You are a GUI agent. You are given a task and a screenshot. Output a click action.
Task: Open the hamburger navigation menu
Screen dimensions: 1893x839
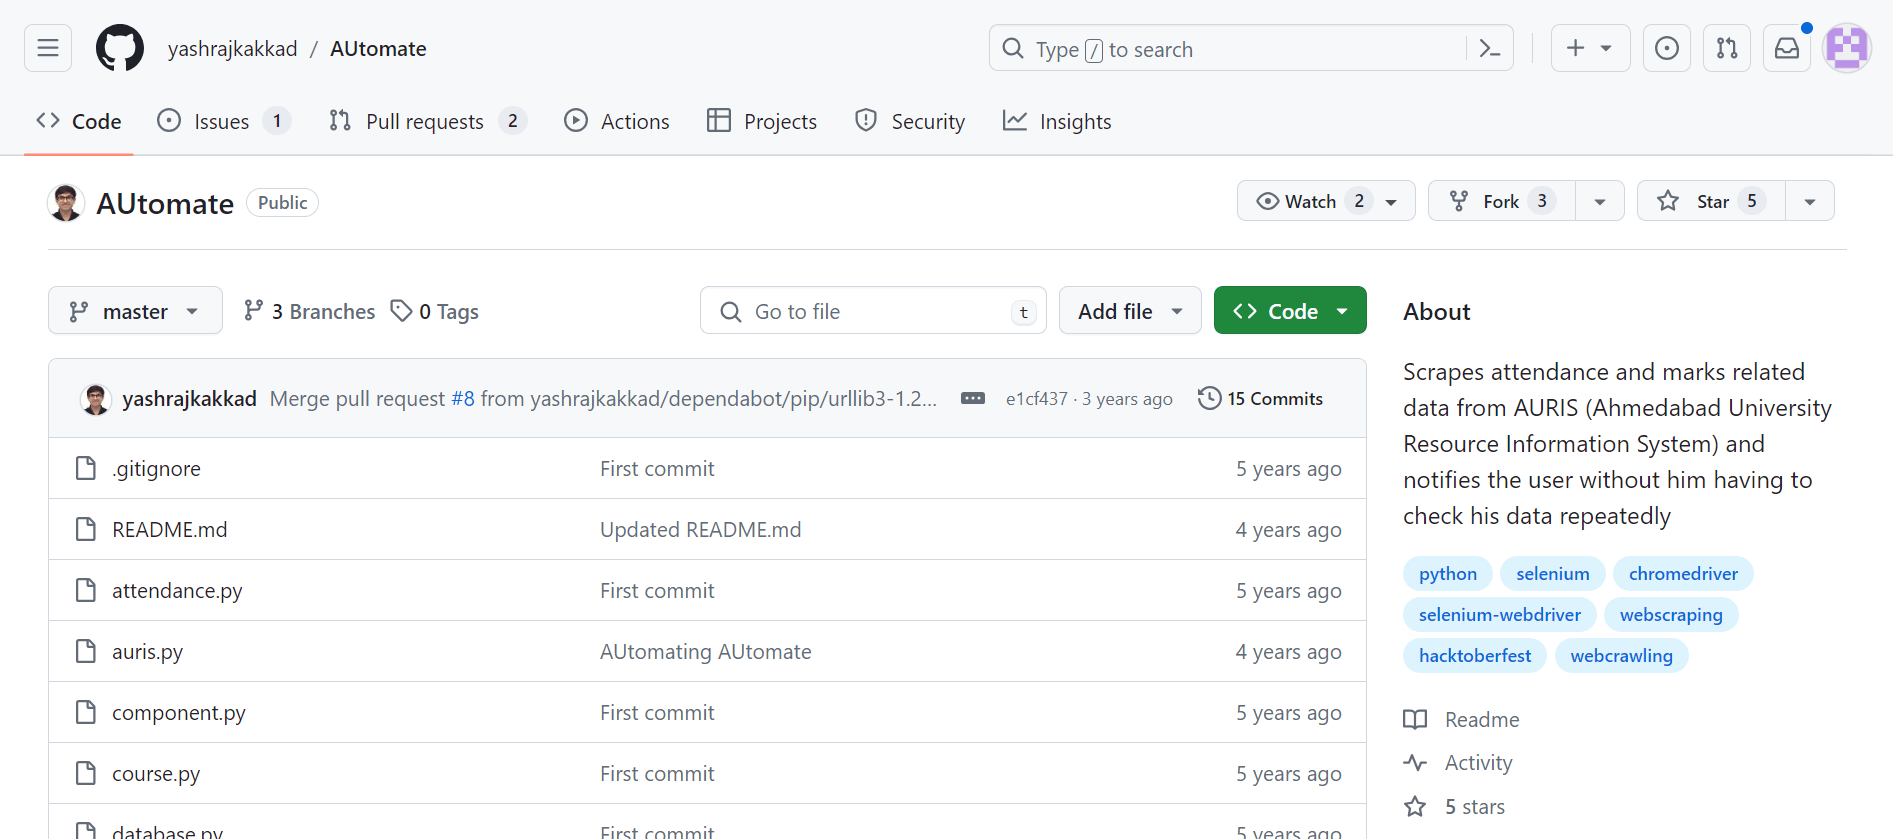point(48,48)
